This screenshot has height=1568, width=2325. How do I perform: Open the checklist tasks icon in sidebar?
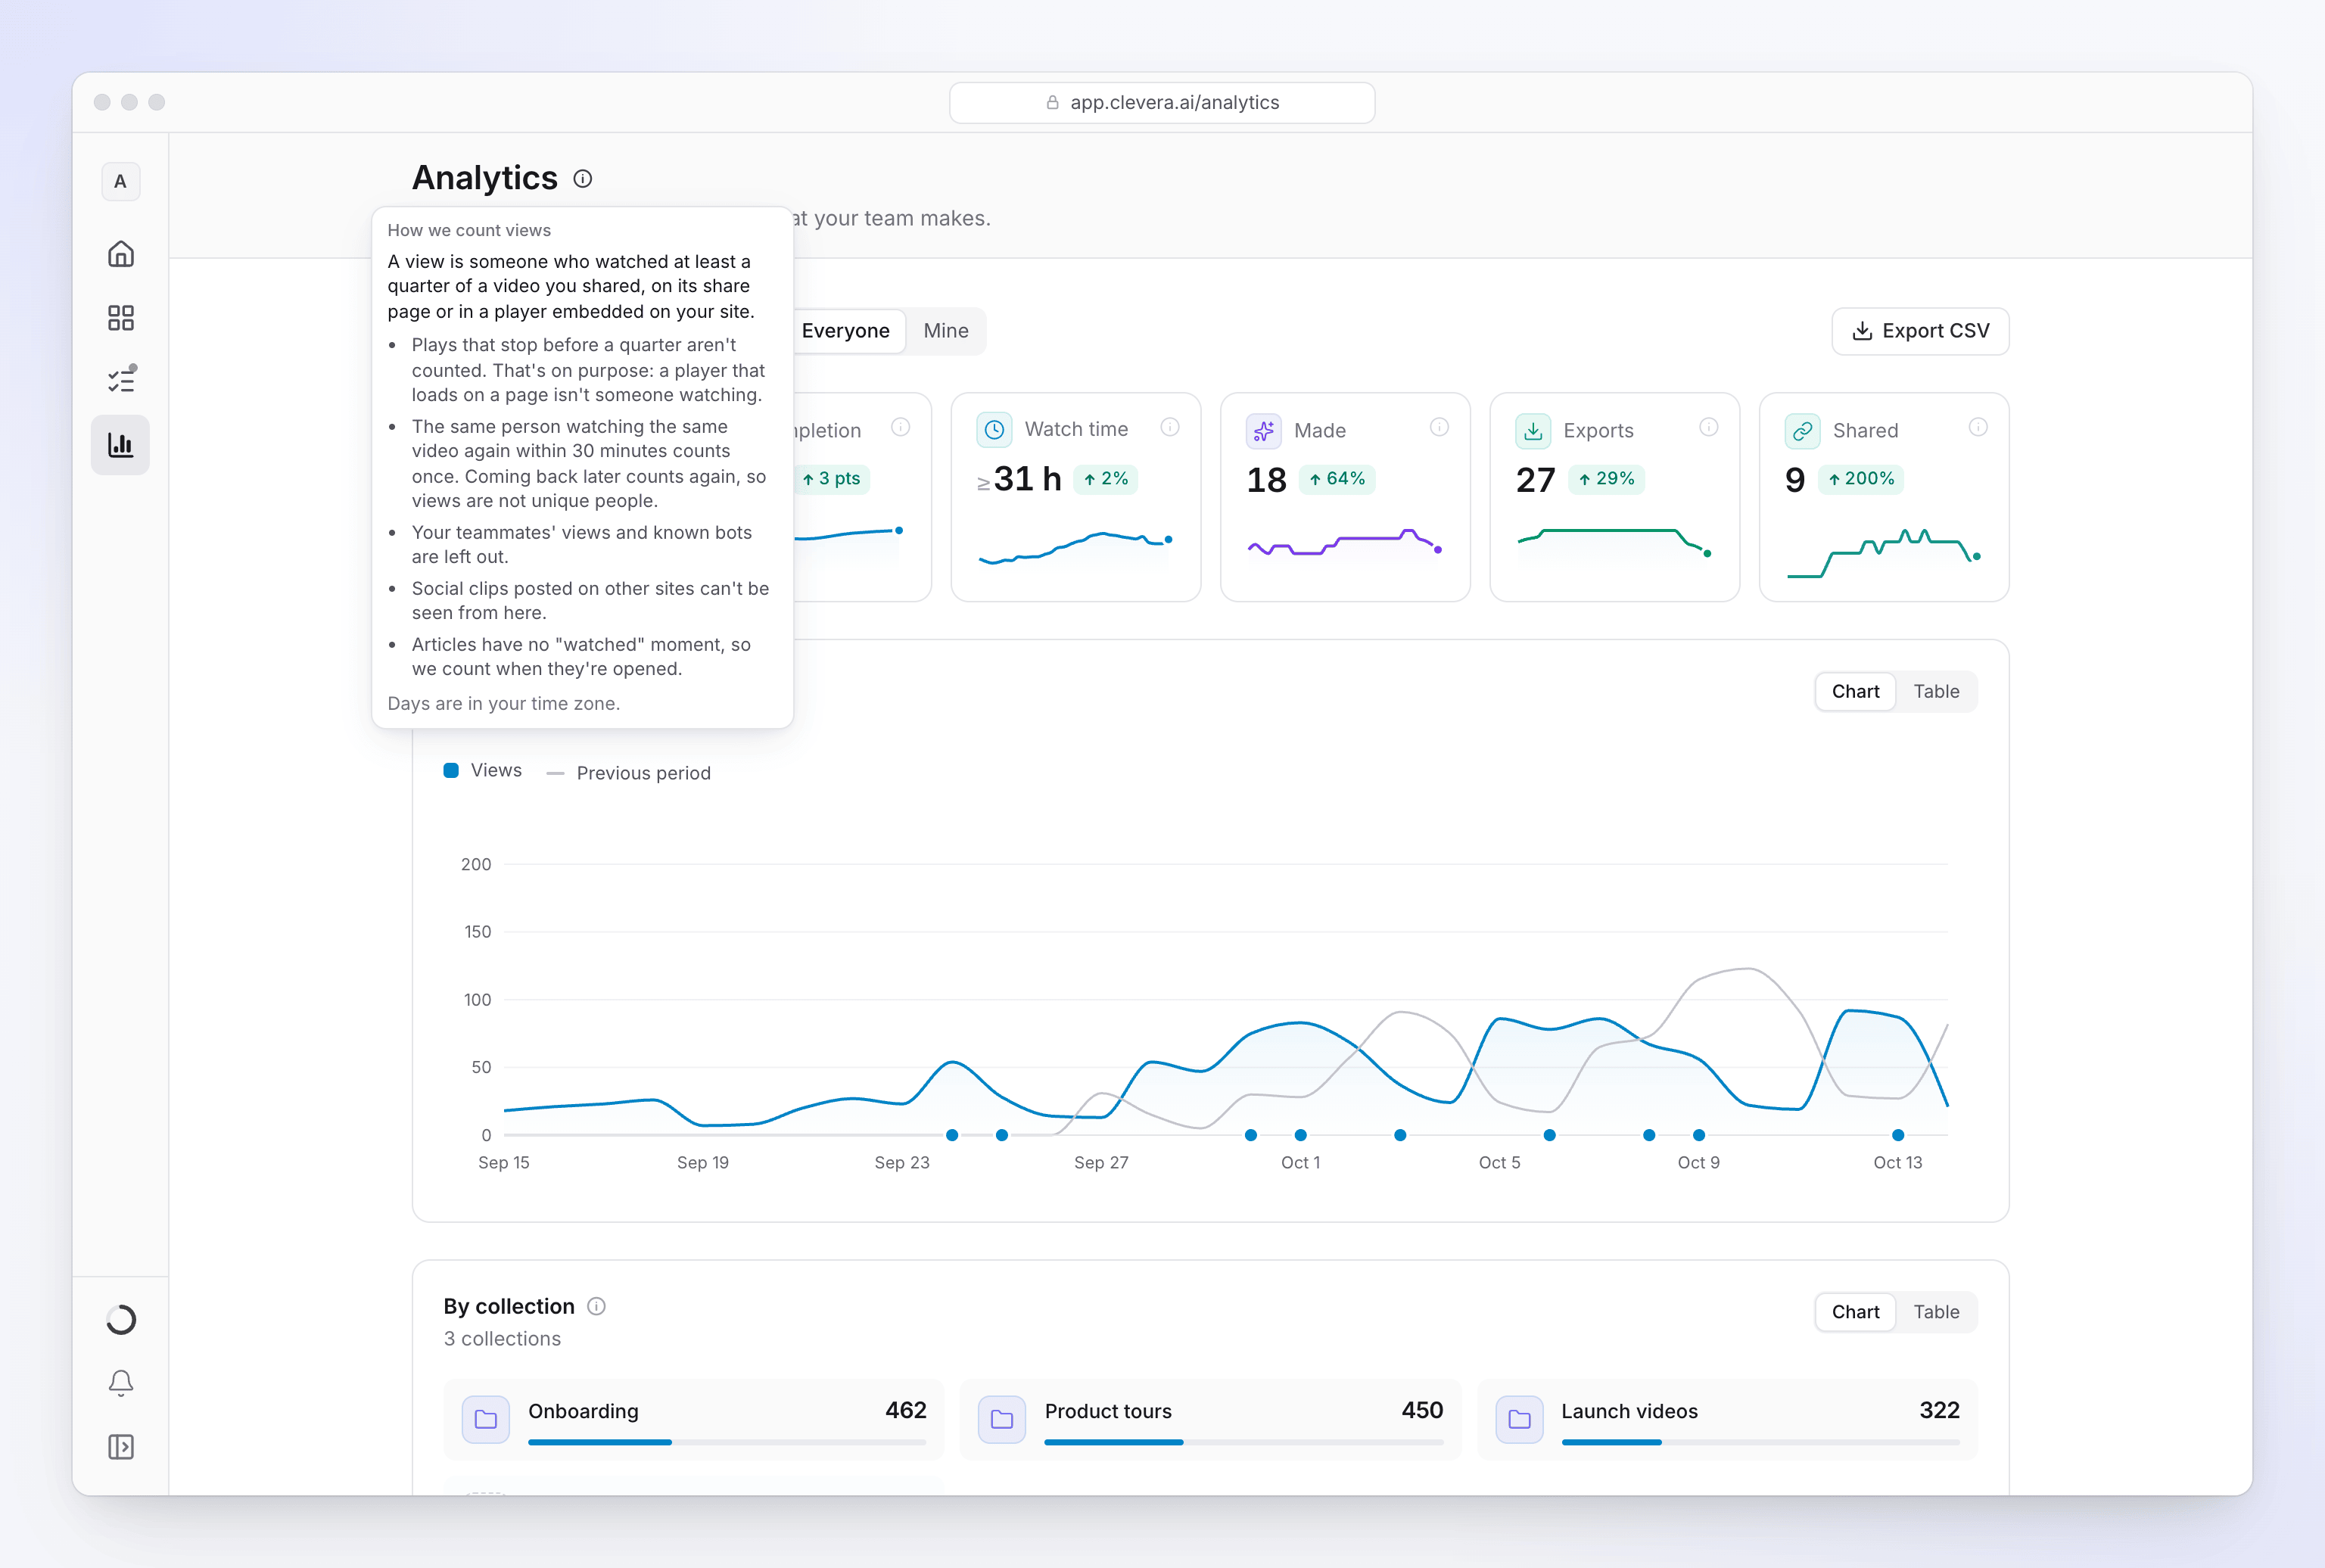(x=121, y=381)
